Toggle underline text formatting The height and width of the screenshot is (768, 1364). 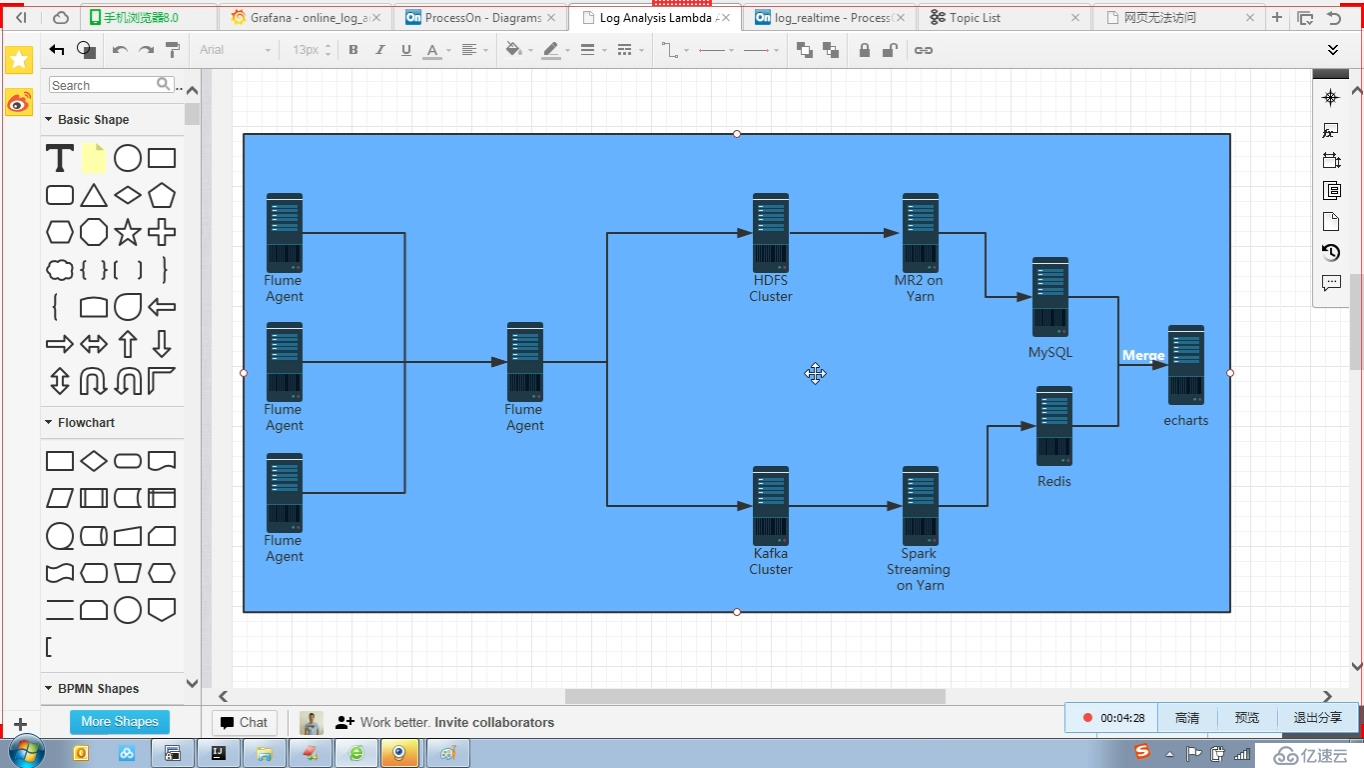[x=406, y=50]
